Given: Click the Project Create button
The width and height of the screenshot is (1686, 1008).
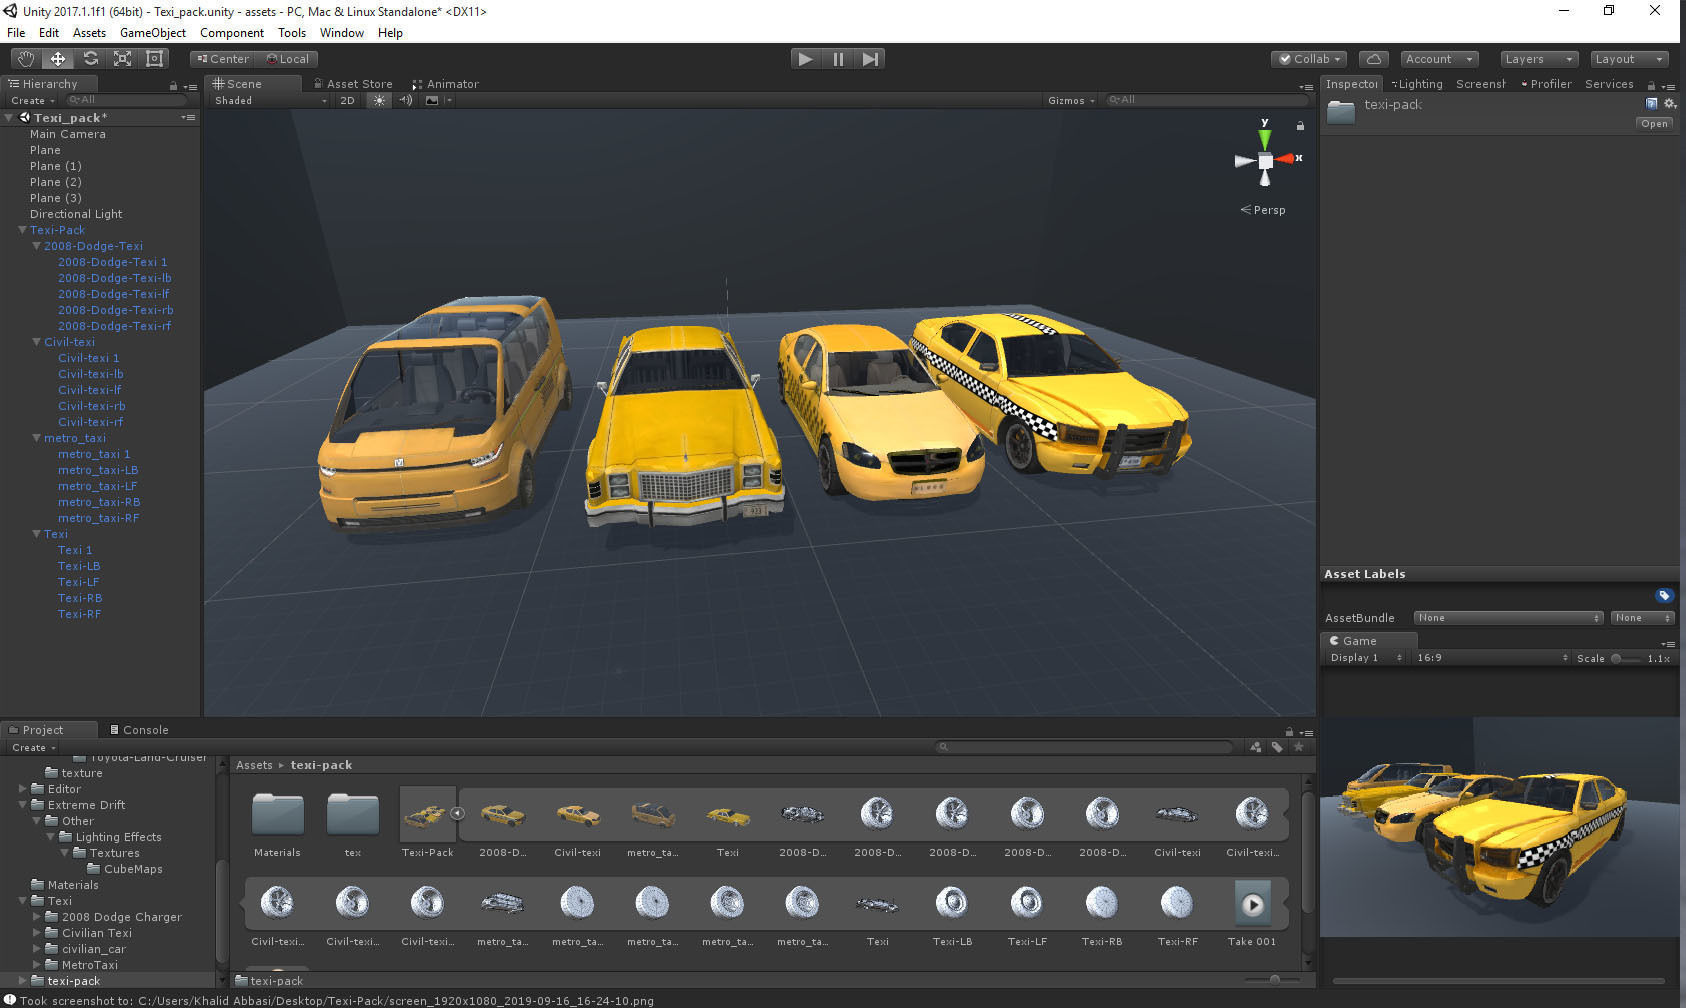Looking at the screenshot, I should 33,748.
